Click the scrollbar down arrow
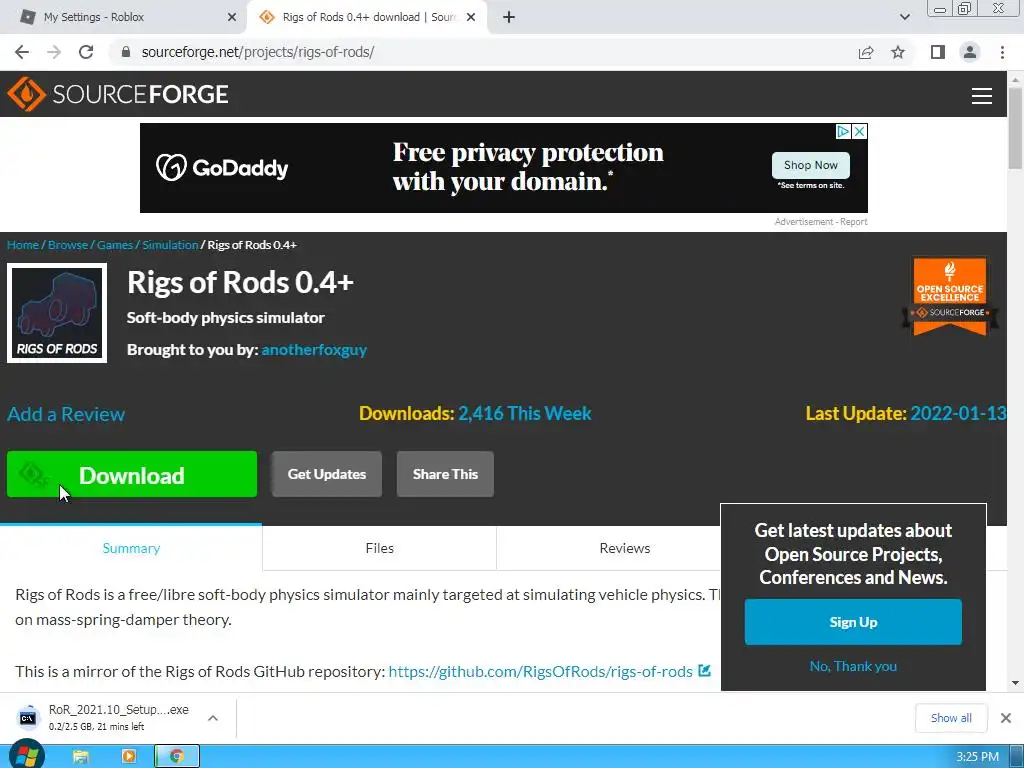Viewport: 1024px width, 768px height. pyautogui.click(x=1015, y=683)
